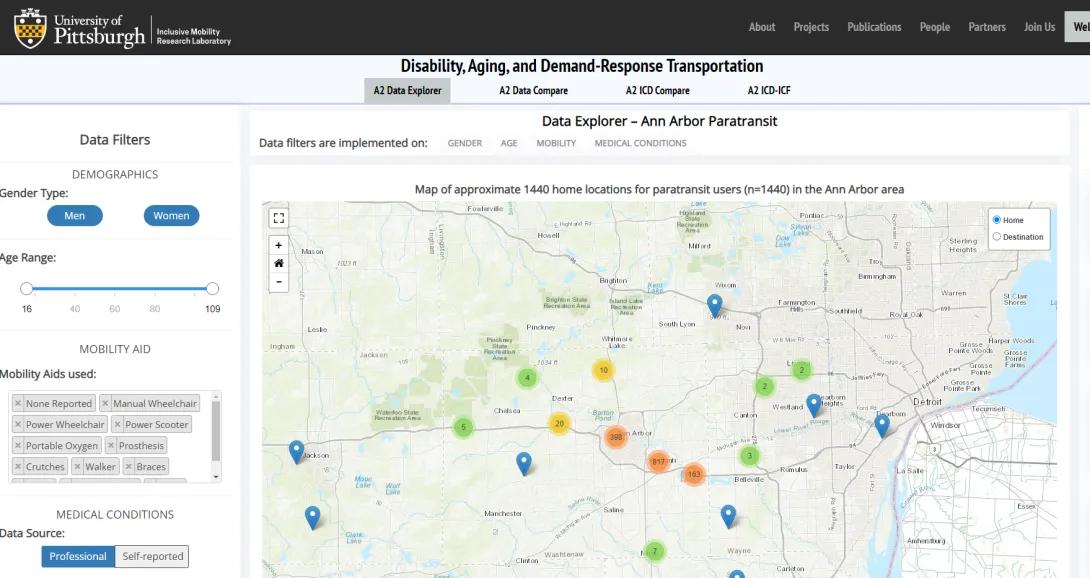Reset map to home extent
This screenshot has width=1090, height=578.
(x=279, y=264)
